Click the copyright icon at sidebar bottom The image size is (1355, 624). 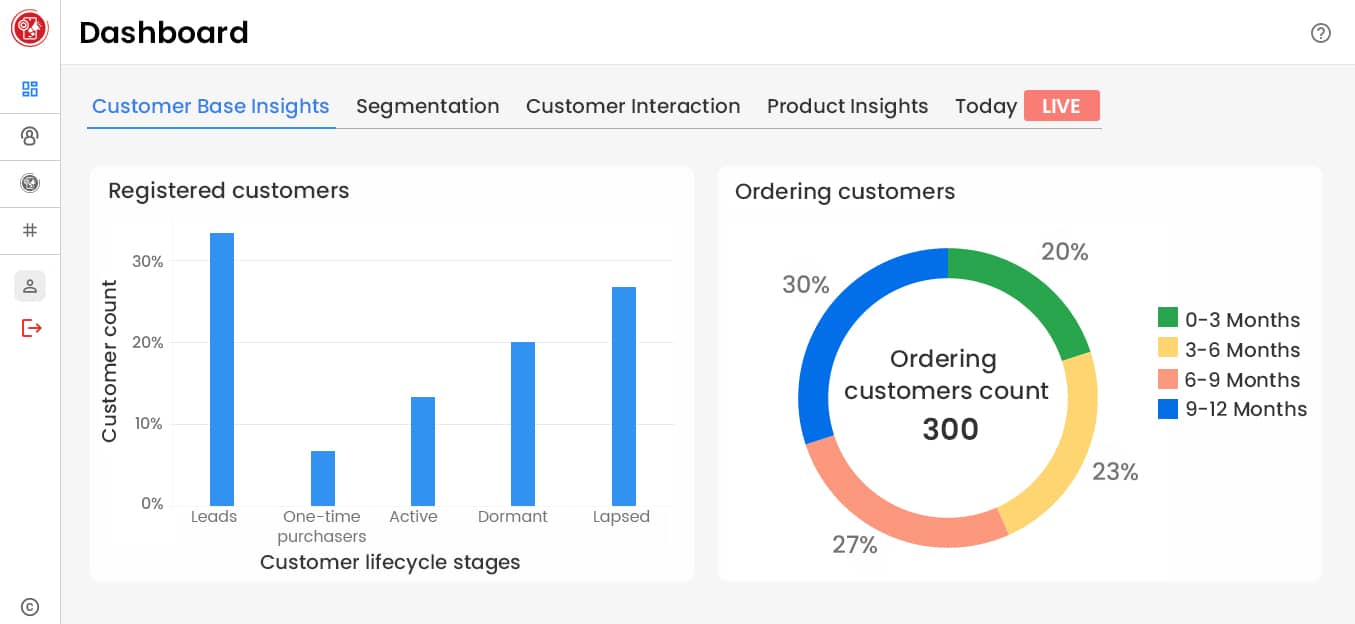tap(30, 606)
